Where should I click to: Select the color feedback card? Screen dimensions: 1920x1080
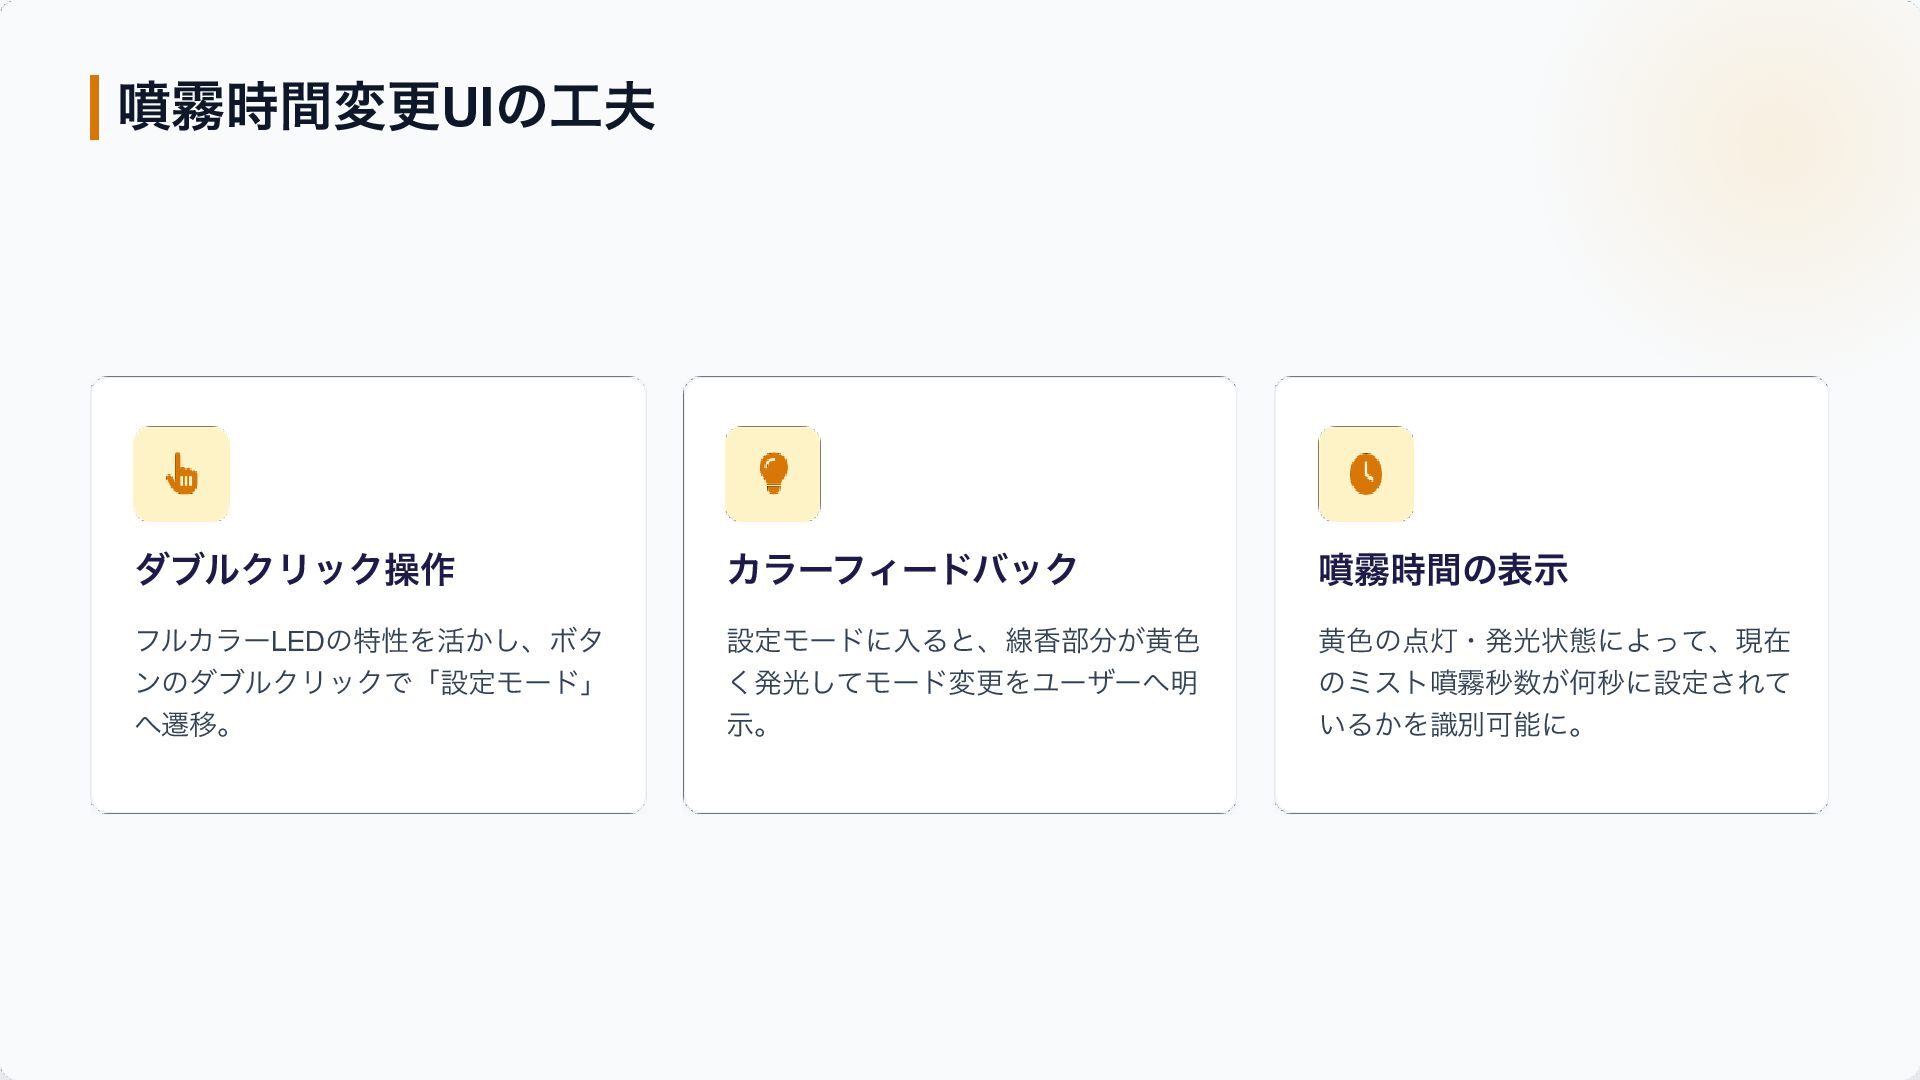point(960,595)
